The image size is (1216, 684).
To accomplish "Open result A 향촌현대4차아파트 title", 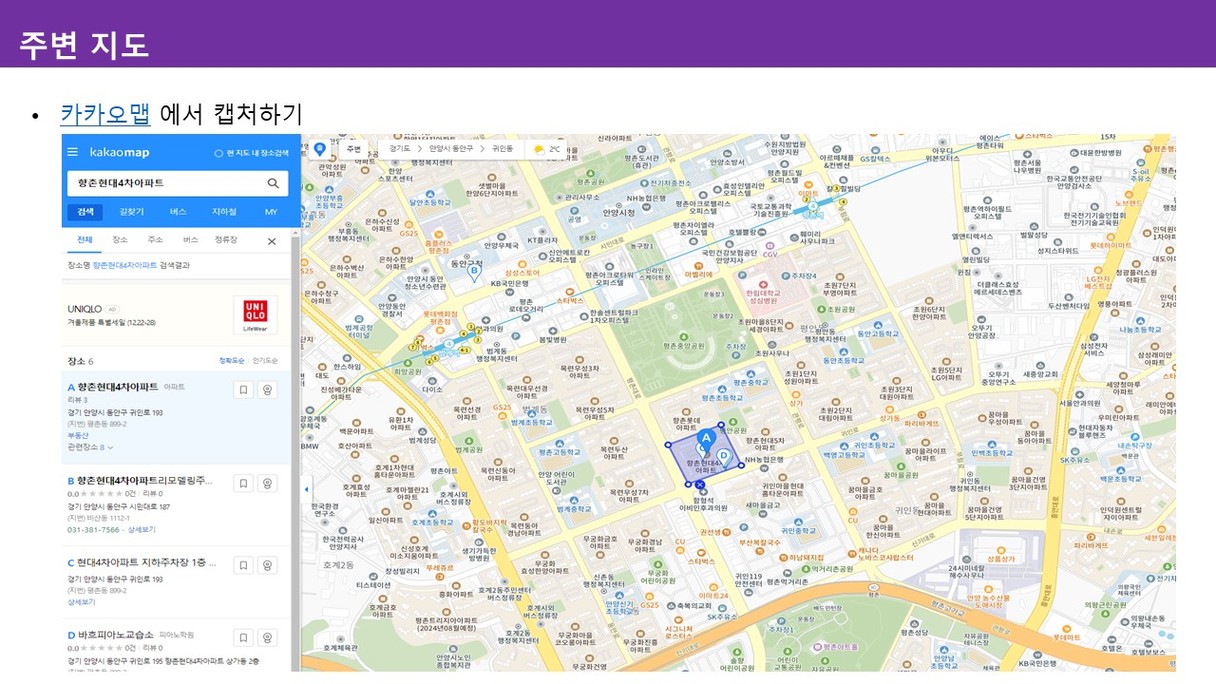I will [118, 386].
